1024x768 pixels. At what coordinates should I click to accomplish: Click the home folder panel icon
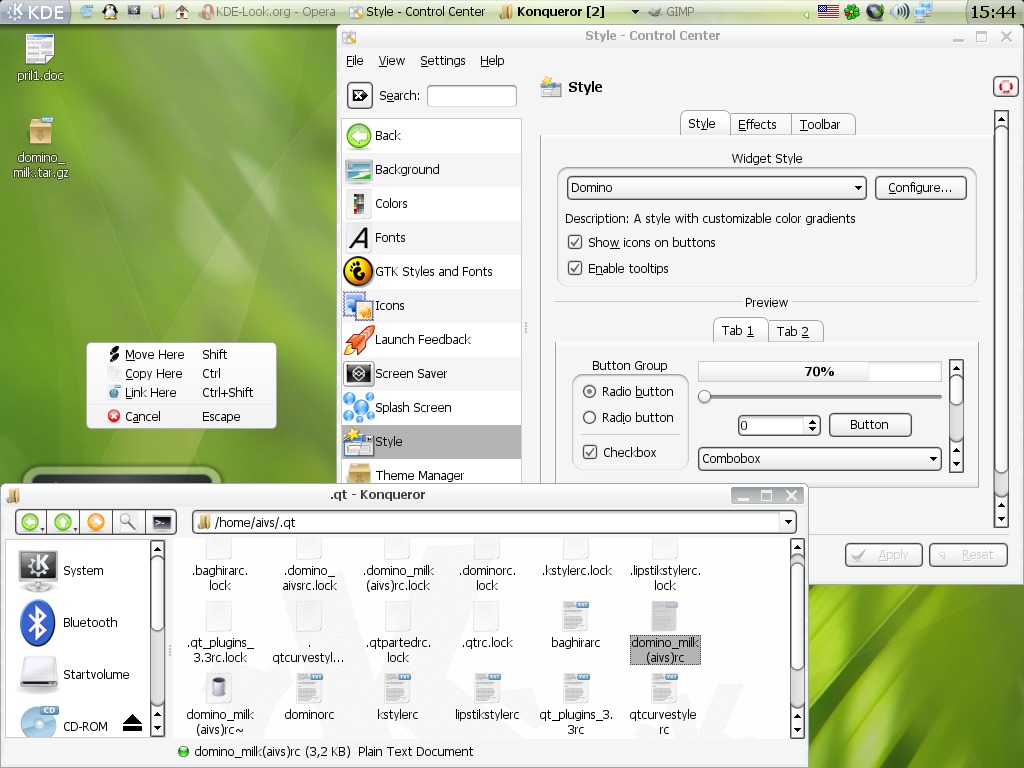pyautogui.click(x=182, y=12)
